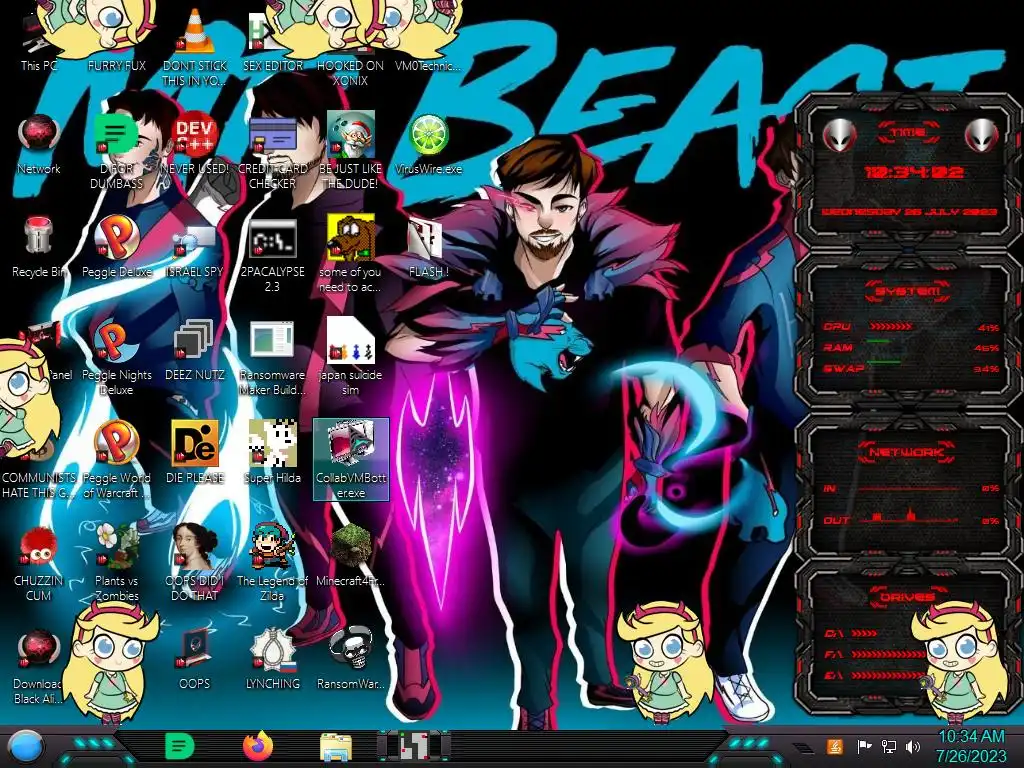Open Action Center flag tray icon
The height and width of the screenshot is (768, 1024).
pyautogui.click(x=865, y=746)
